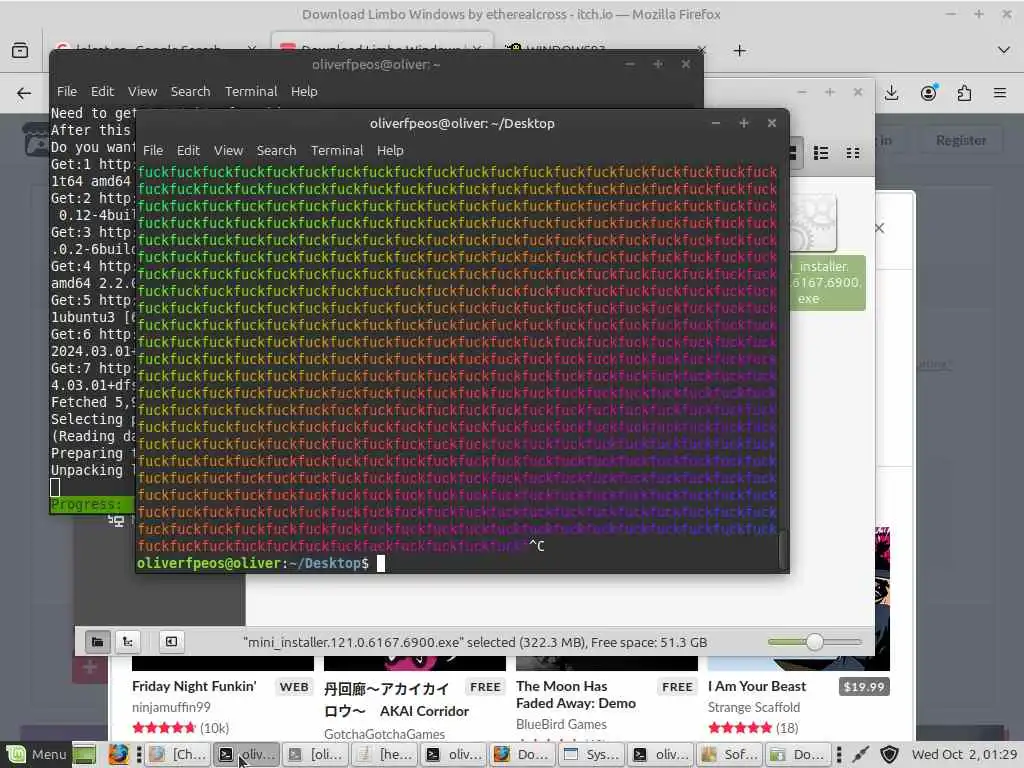
Task: Open Terminal menu in background home terminal
Action: point(251,91)
